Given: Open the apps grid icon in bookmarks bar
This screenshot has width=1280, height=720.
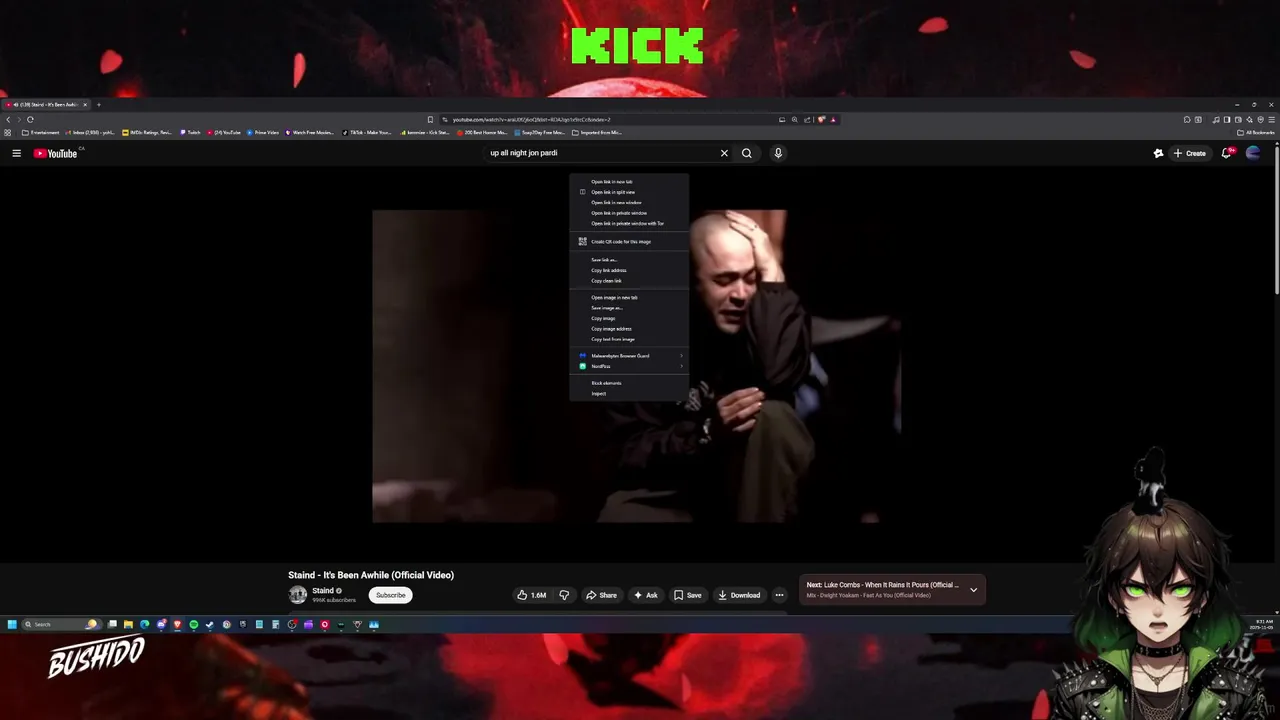Looking at the screenshot, I should 8,132.
